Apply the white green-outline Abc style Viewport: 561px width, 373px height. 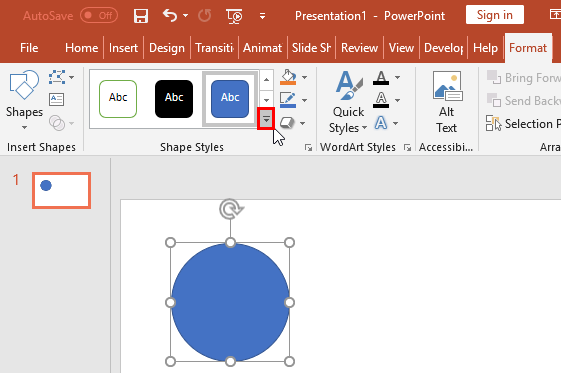(x=118, y=99)
